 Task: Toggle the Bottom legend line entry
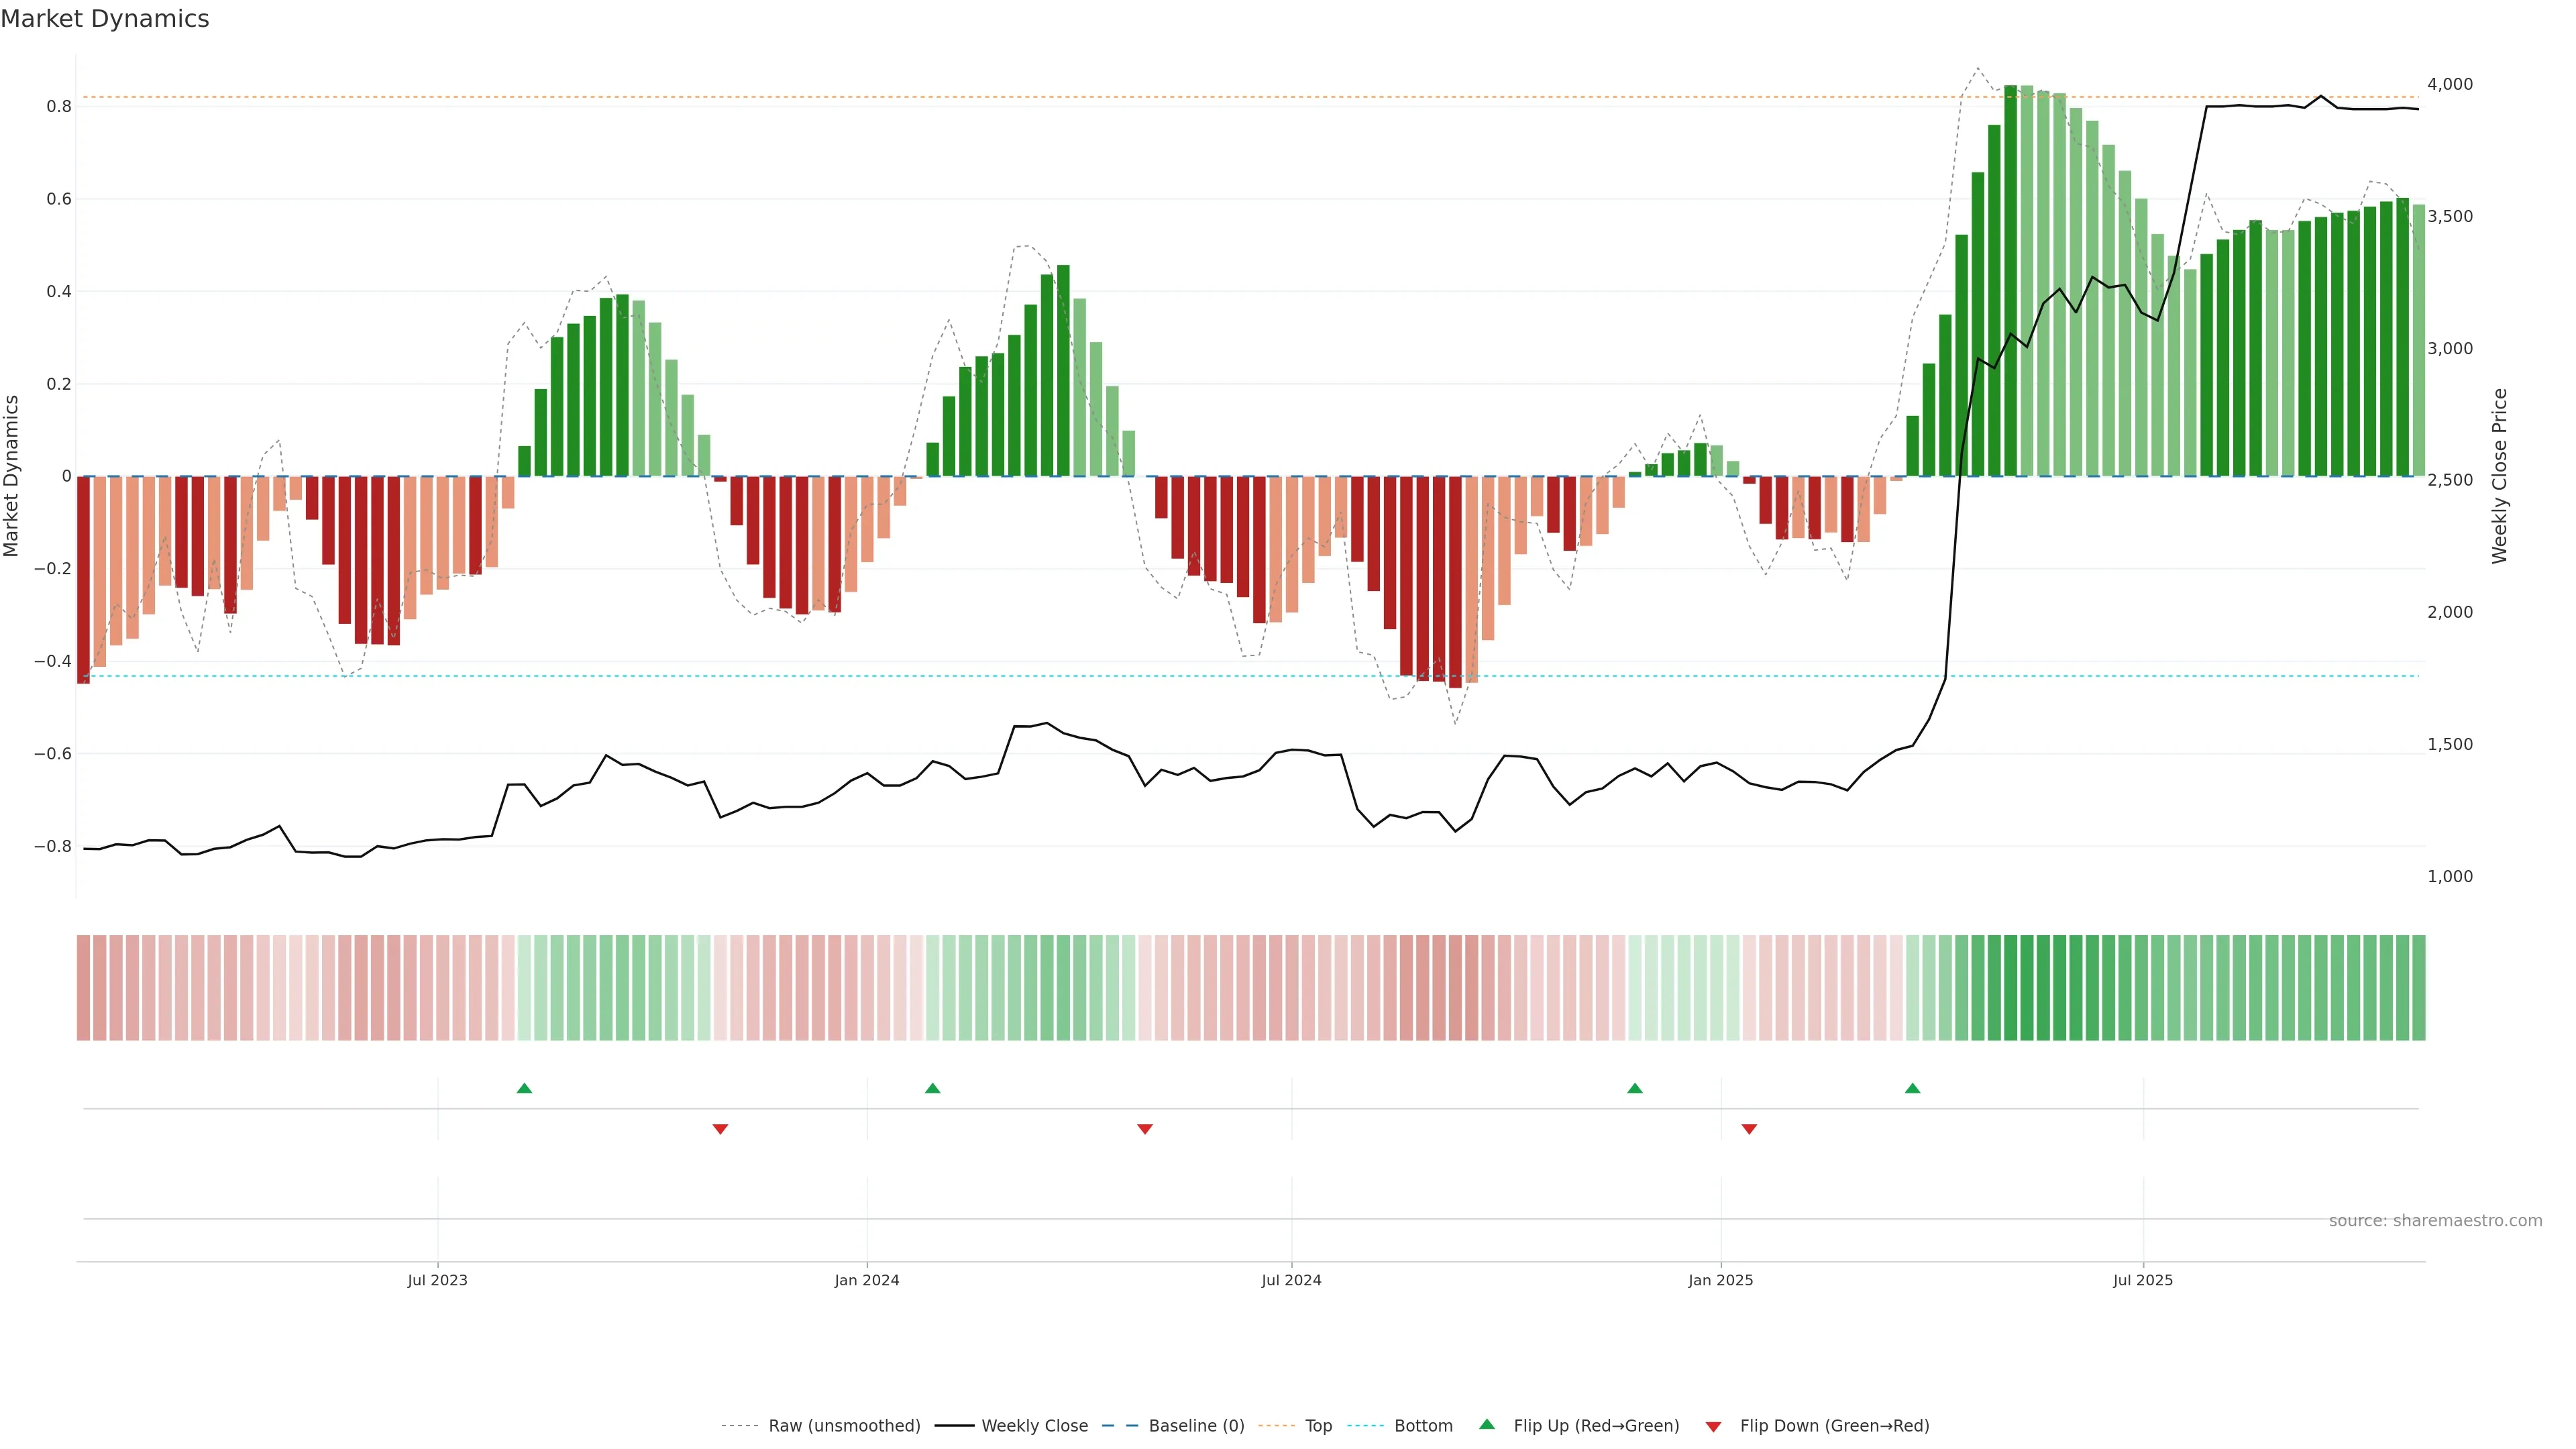tap(1423, 1426)
